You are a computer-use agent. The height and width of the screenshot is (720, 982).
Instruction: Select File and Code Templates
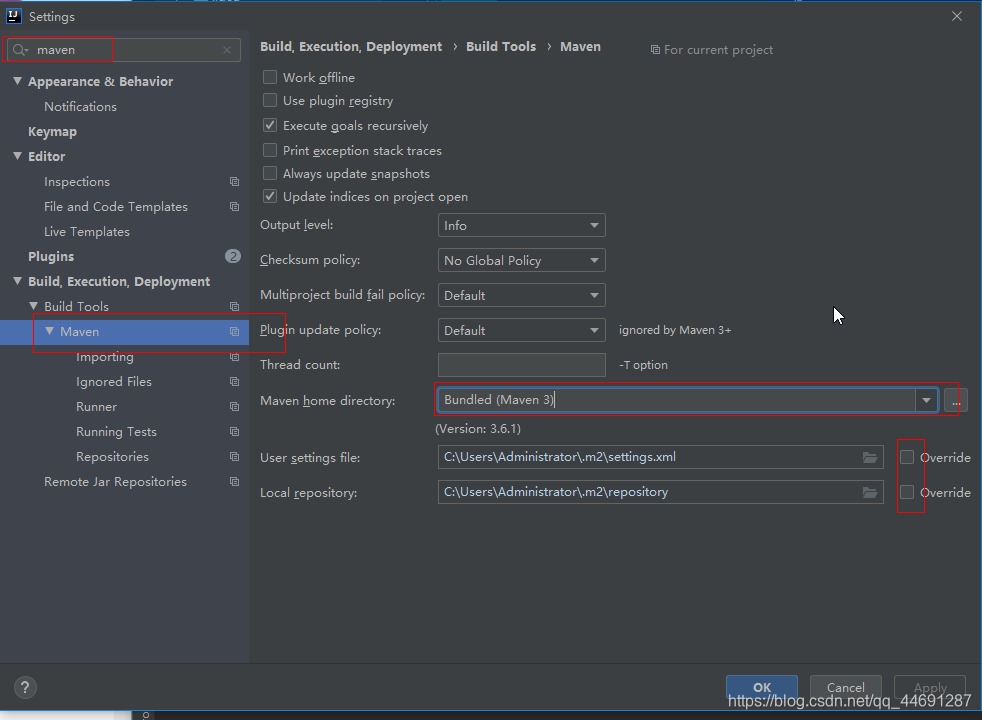coord(116,207)
